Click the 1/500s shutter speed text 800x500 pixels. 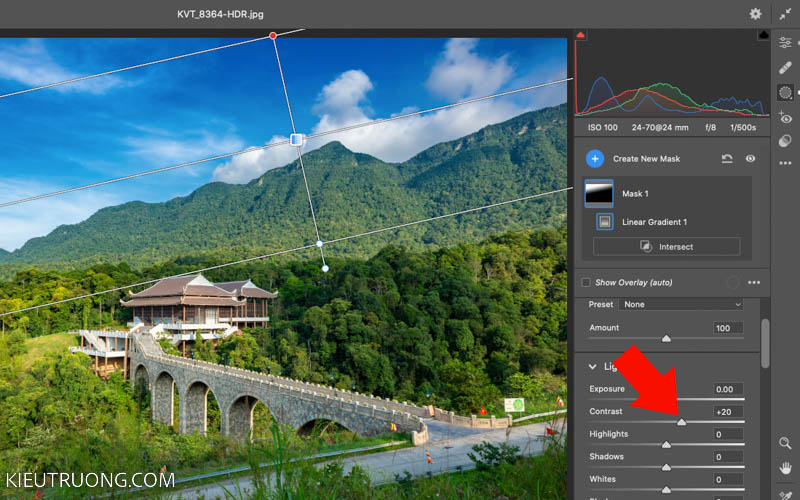click(x=743, y=128)
